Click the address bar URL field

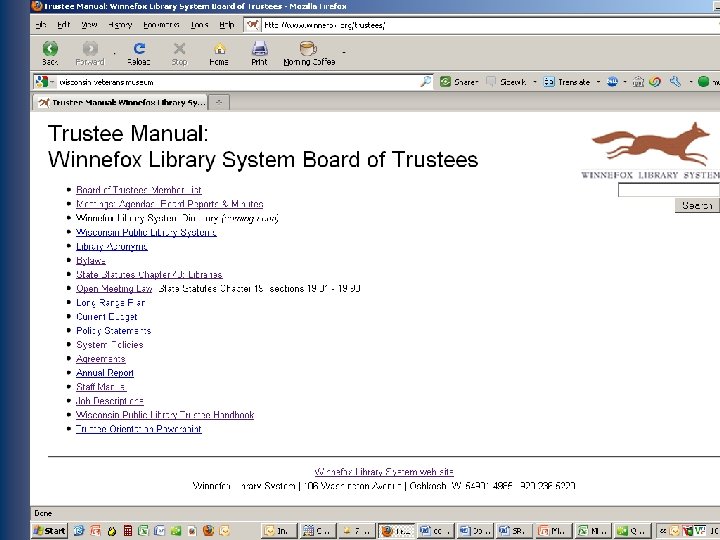pos(487,25)
